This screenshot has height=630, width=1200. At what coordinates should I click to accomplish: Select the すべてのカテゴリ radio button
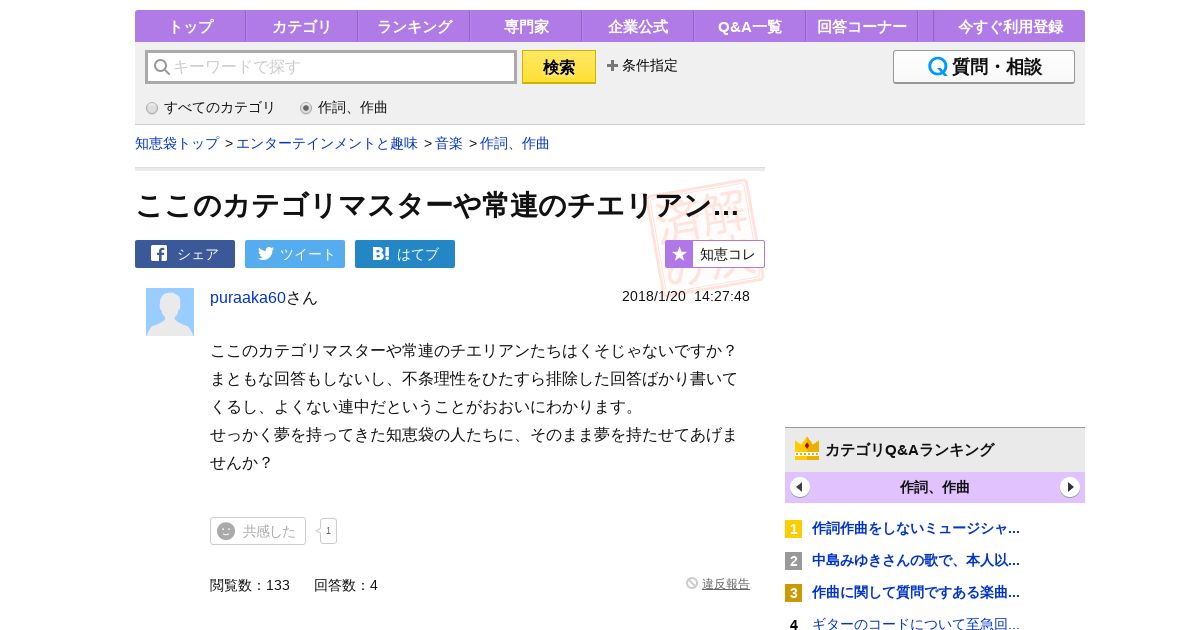pyautogui.click(x=152, y=108)
